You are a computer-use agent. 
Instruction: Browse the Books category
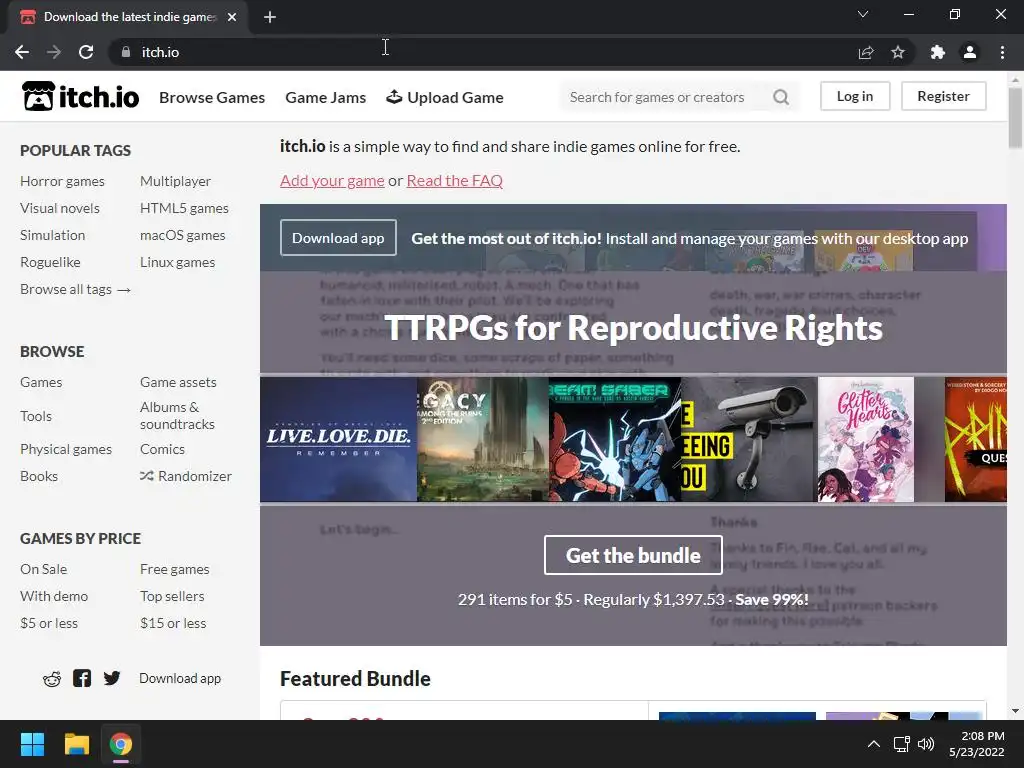[x=39, y=476]
